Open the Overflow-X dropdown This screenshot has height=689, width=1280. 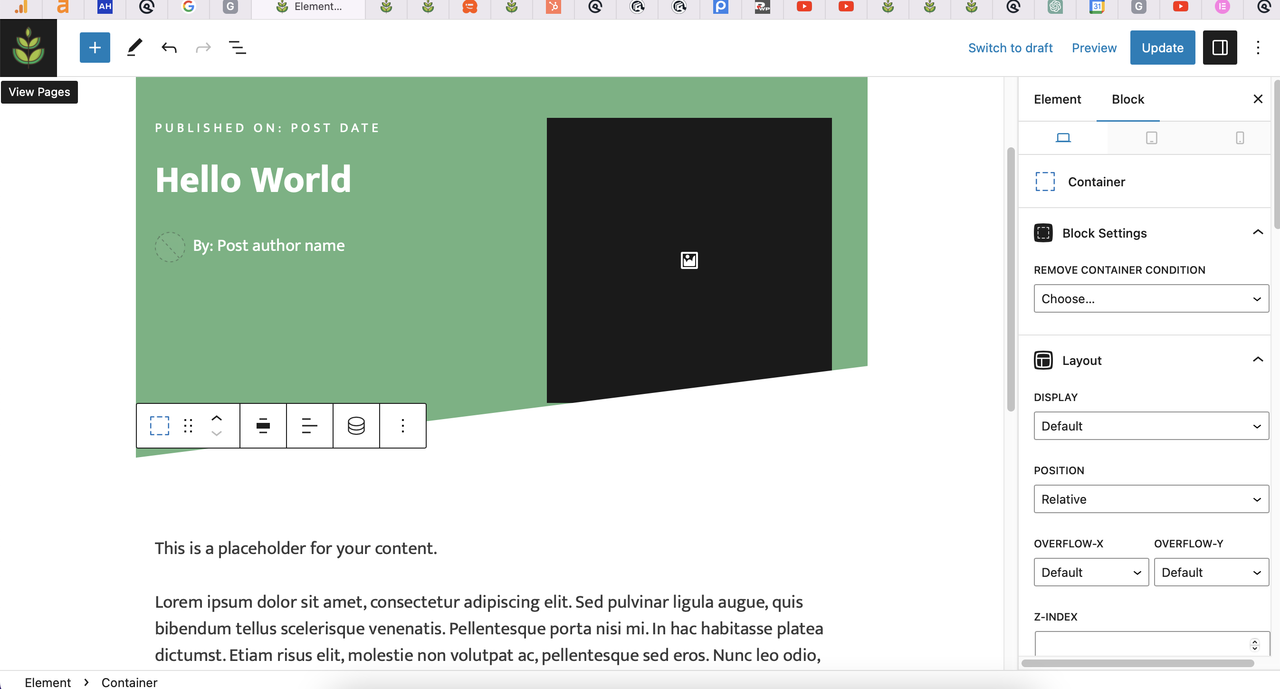[1091, 572]
